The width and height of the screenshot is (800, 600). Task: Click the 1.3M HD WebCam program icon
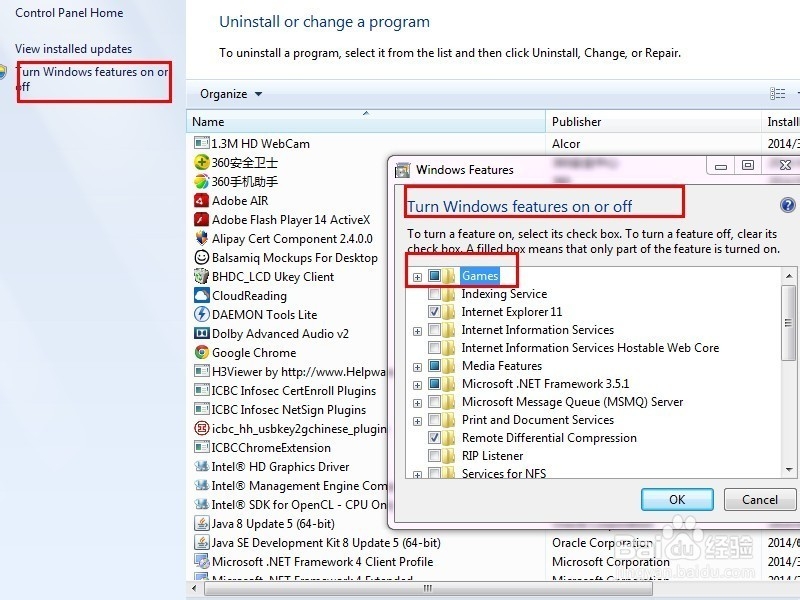click(202, 143)
